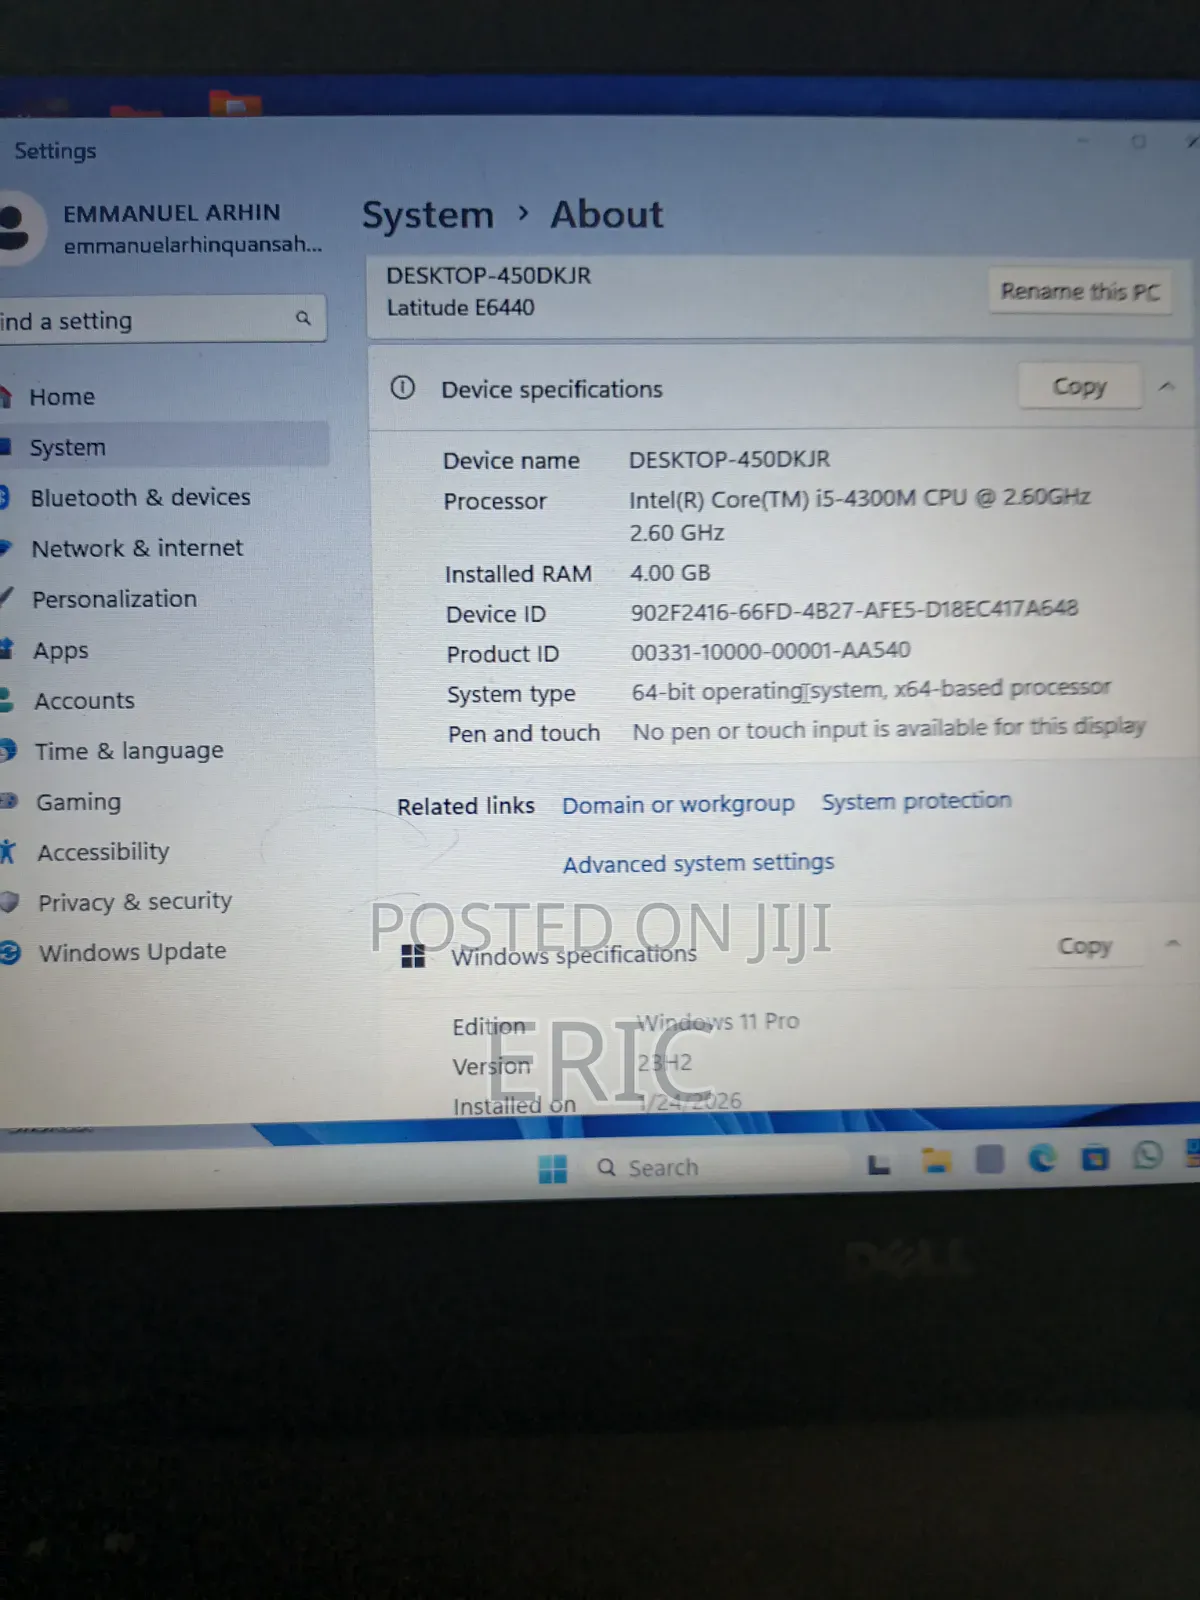Click the Device specifications info icon
The width and height of the screenshot is (1200, 1600).
point(402,388)
